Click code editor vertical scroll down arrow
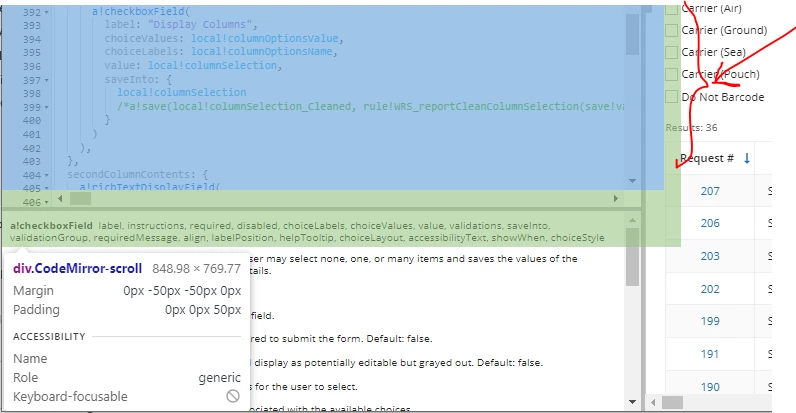Screen dimensions: 796x413 click(x=632, y=181)
